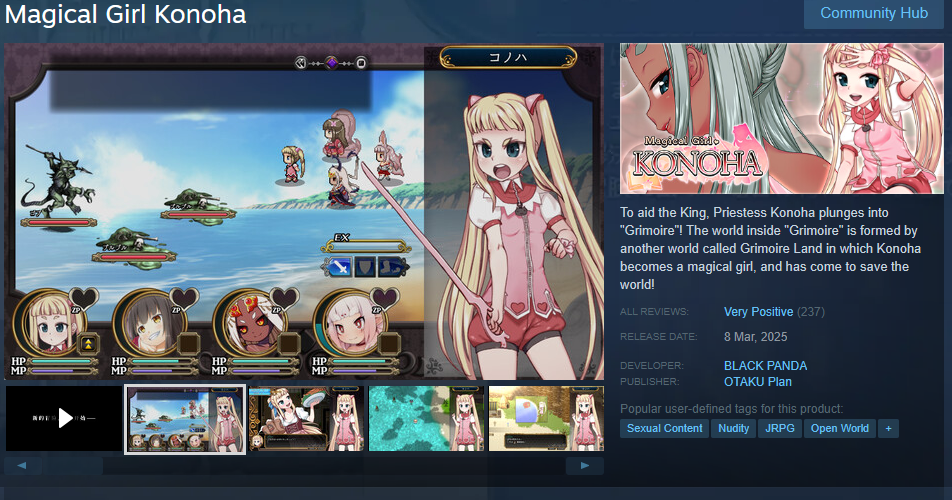This screenshot has height=500, width=952.
Task: Click the right scroll arrow under thumbnails
Action: (585, 465)
